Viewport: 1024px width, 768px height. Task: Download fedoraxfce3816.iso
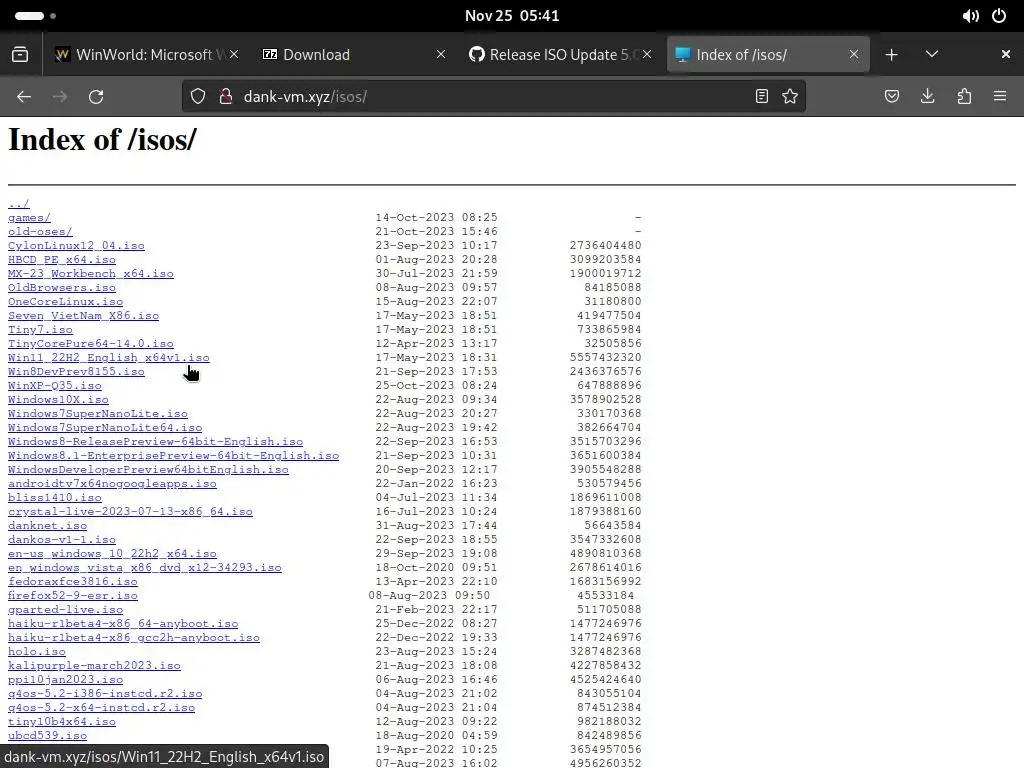(x=73, y=582)
